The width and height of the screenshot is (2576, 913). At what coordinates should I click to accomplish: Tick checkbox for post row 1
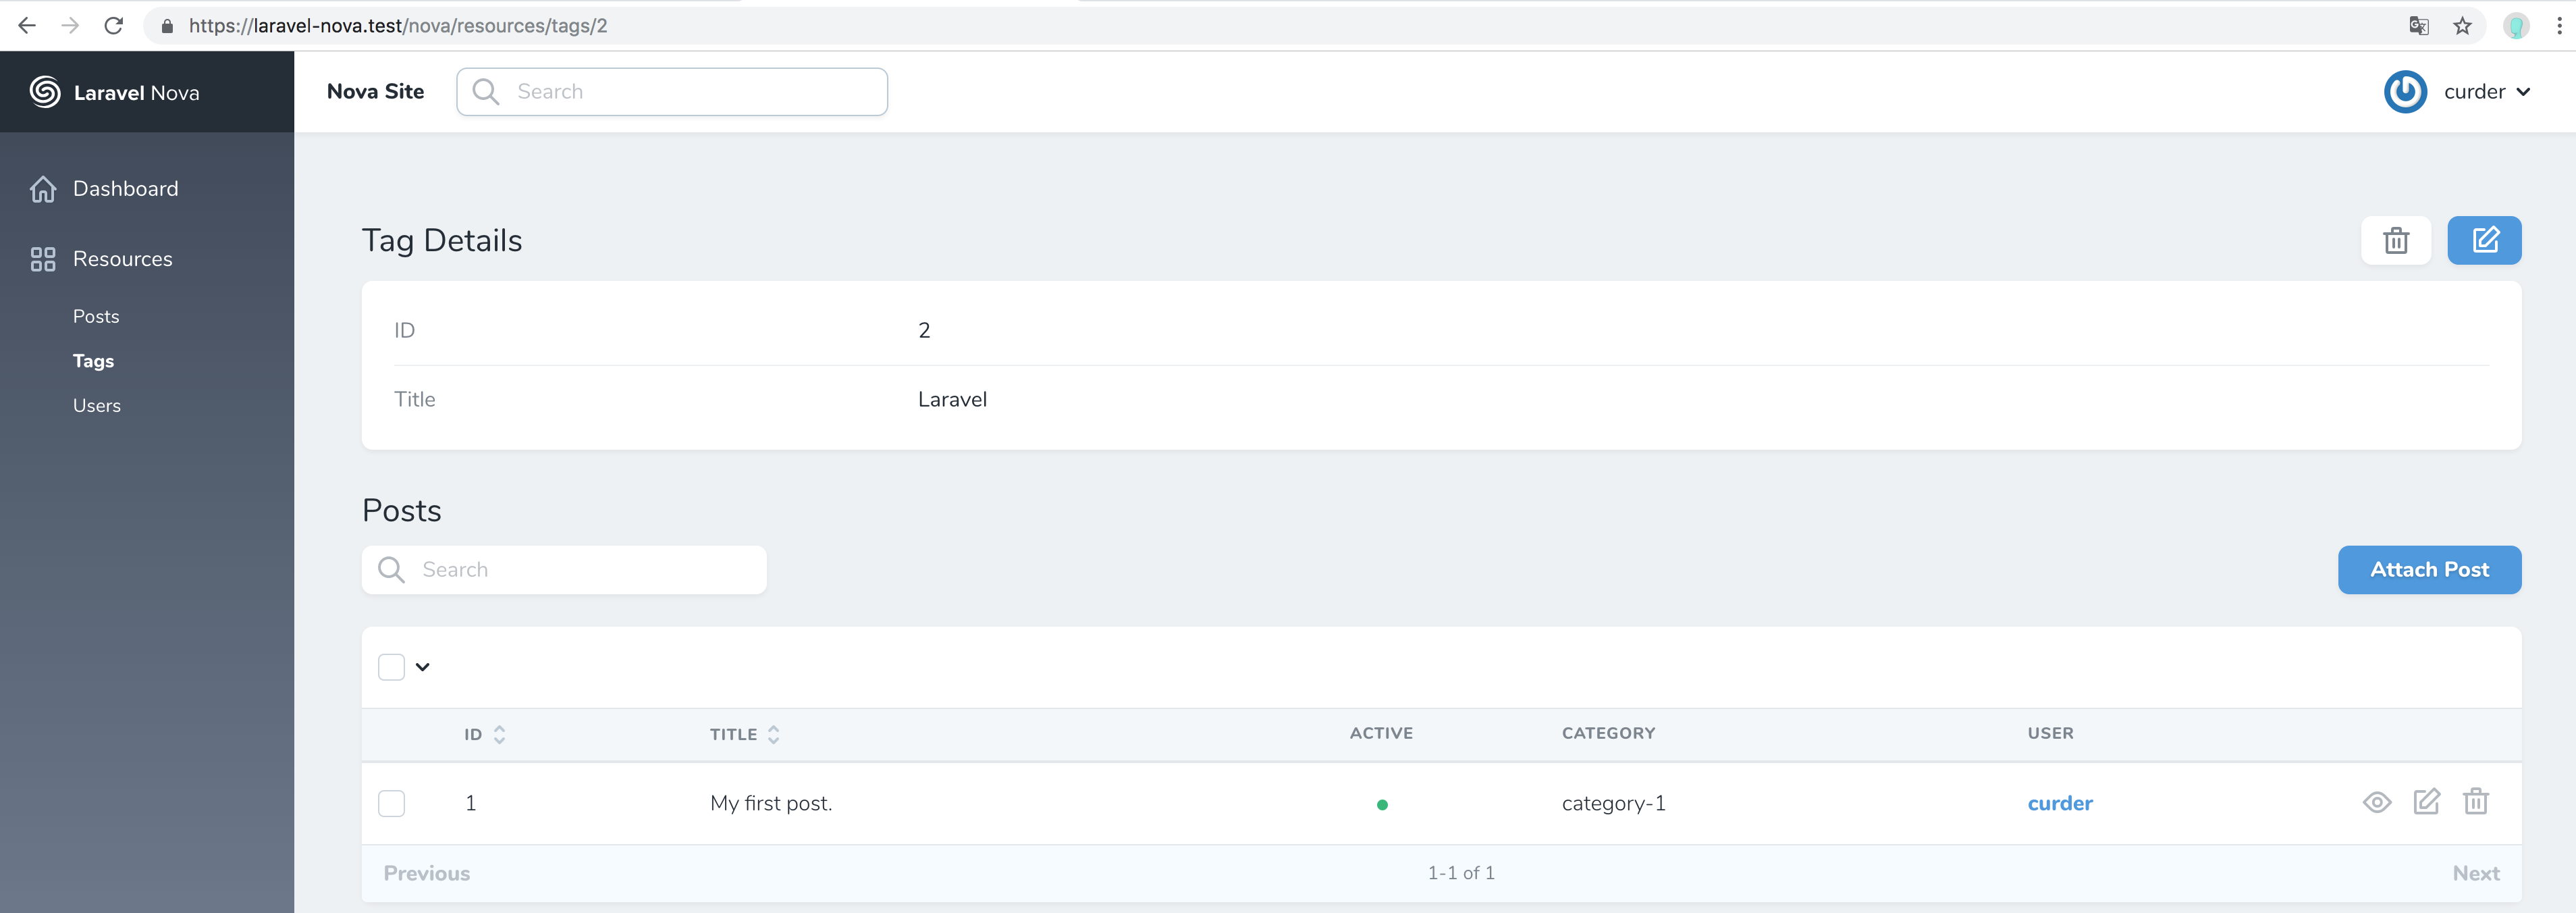point(391,803)
